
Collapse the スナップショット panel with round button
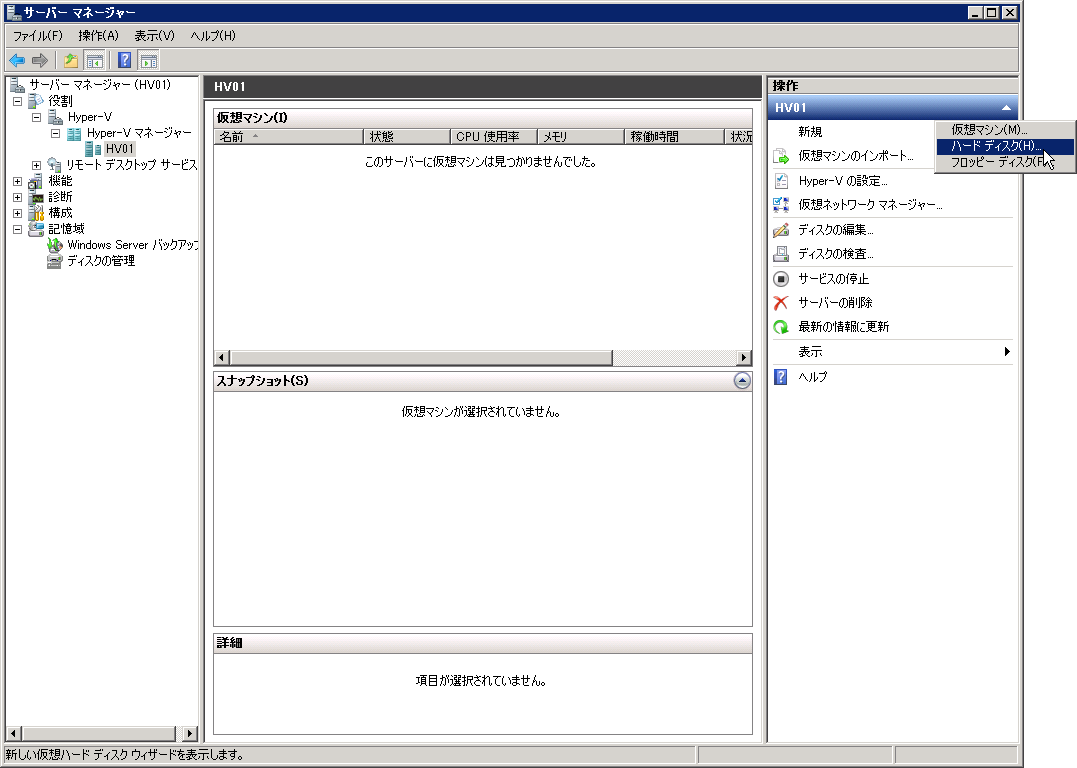[x=741, y=380]
